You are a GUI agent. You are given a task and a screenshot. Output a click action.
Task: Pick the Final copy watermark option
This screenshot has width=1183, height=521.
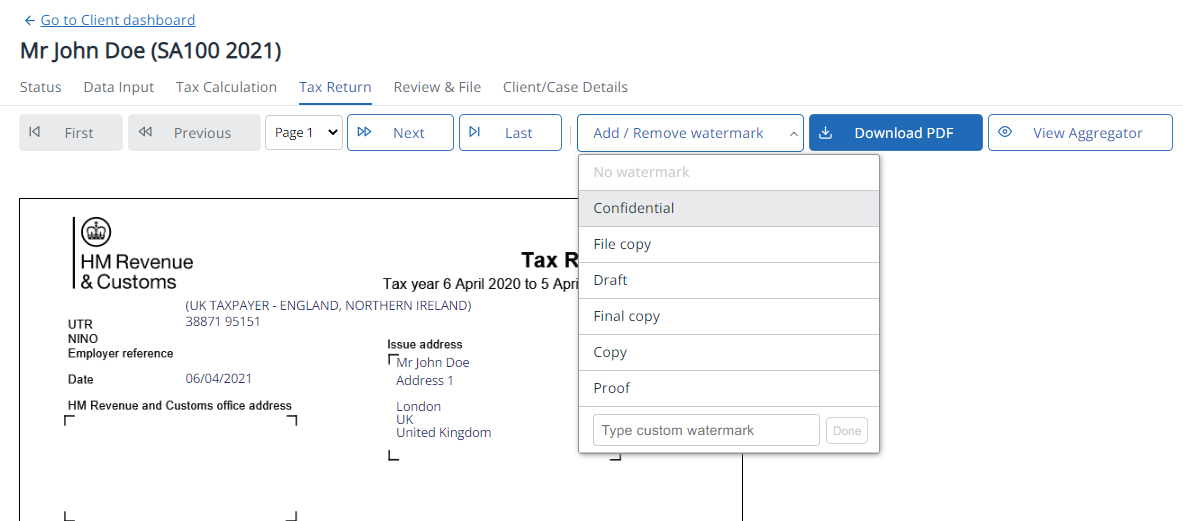626,316
